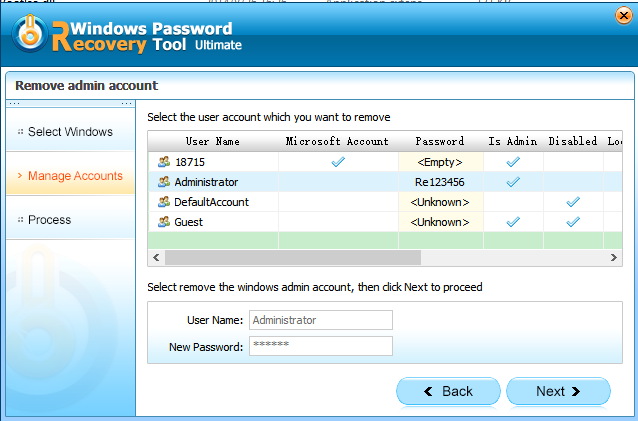This screenshot has height=421, width=638.
Task: Click Is Admin checkmark for 18715
Action: [x=513, y=162]
